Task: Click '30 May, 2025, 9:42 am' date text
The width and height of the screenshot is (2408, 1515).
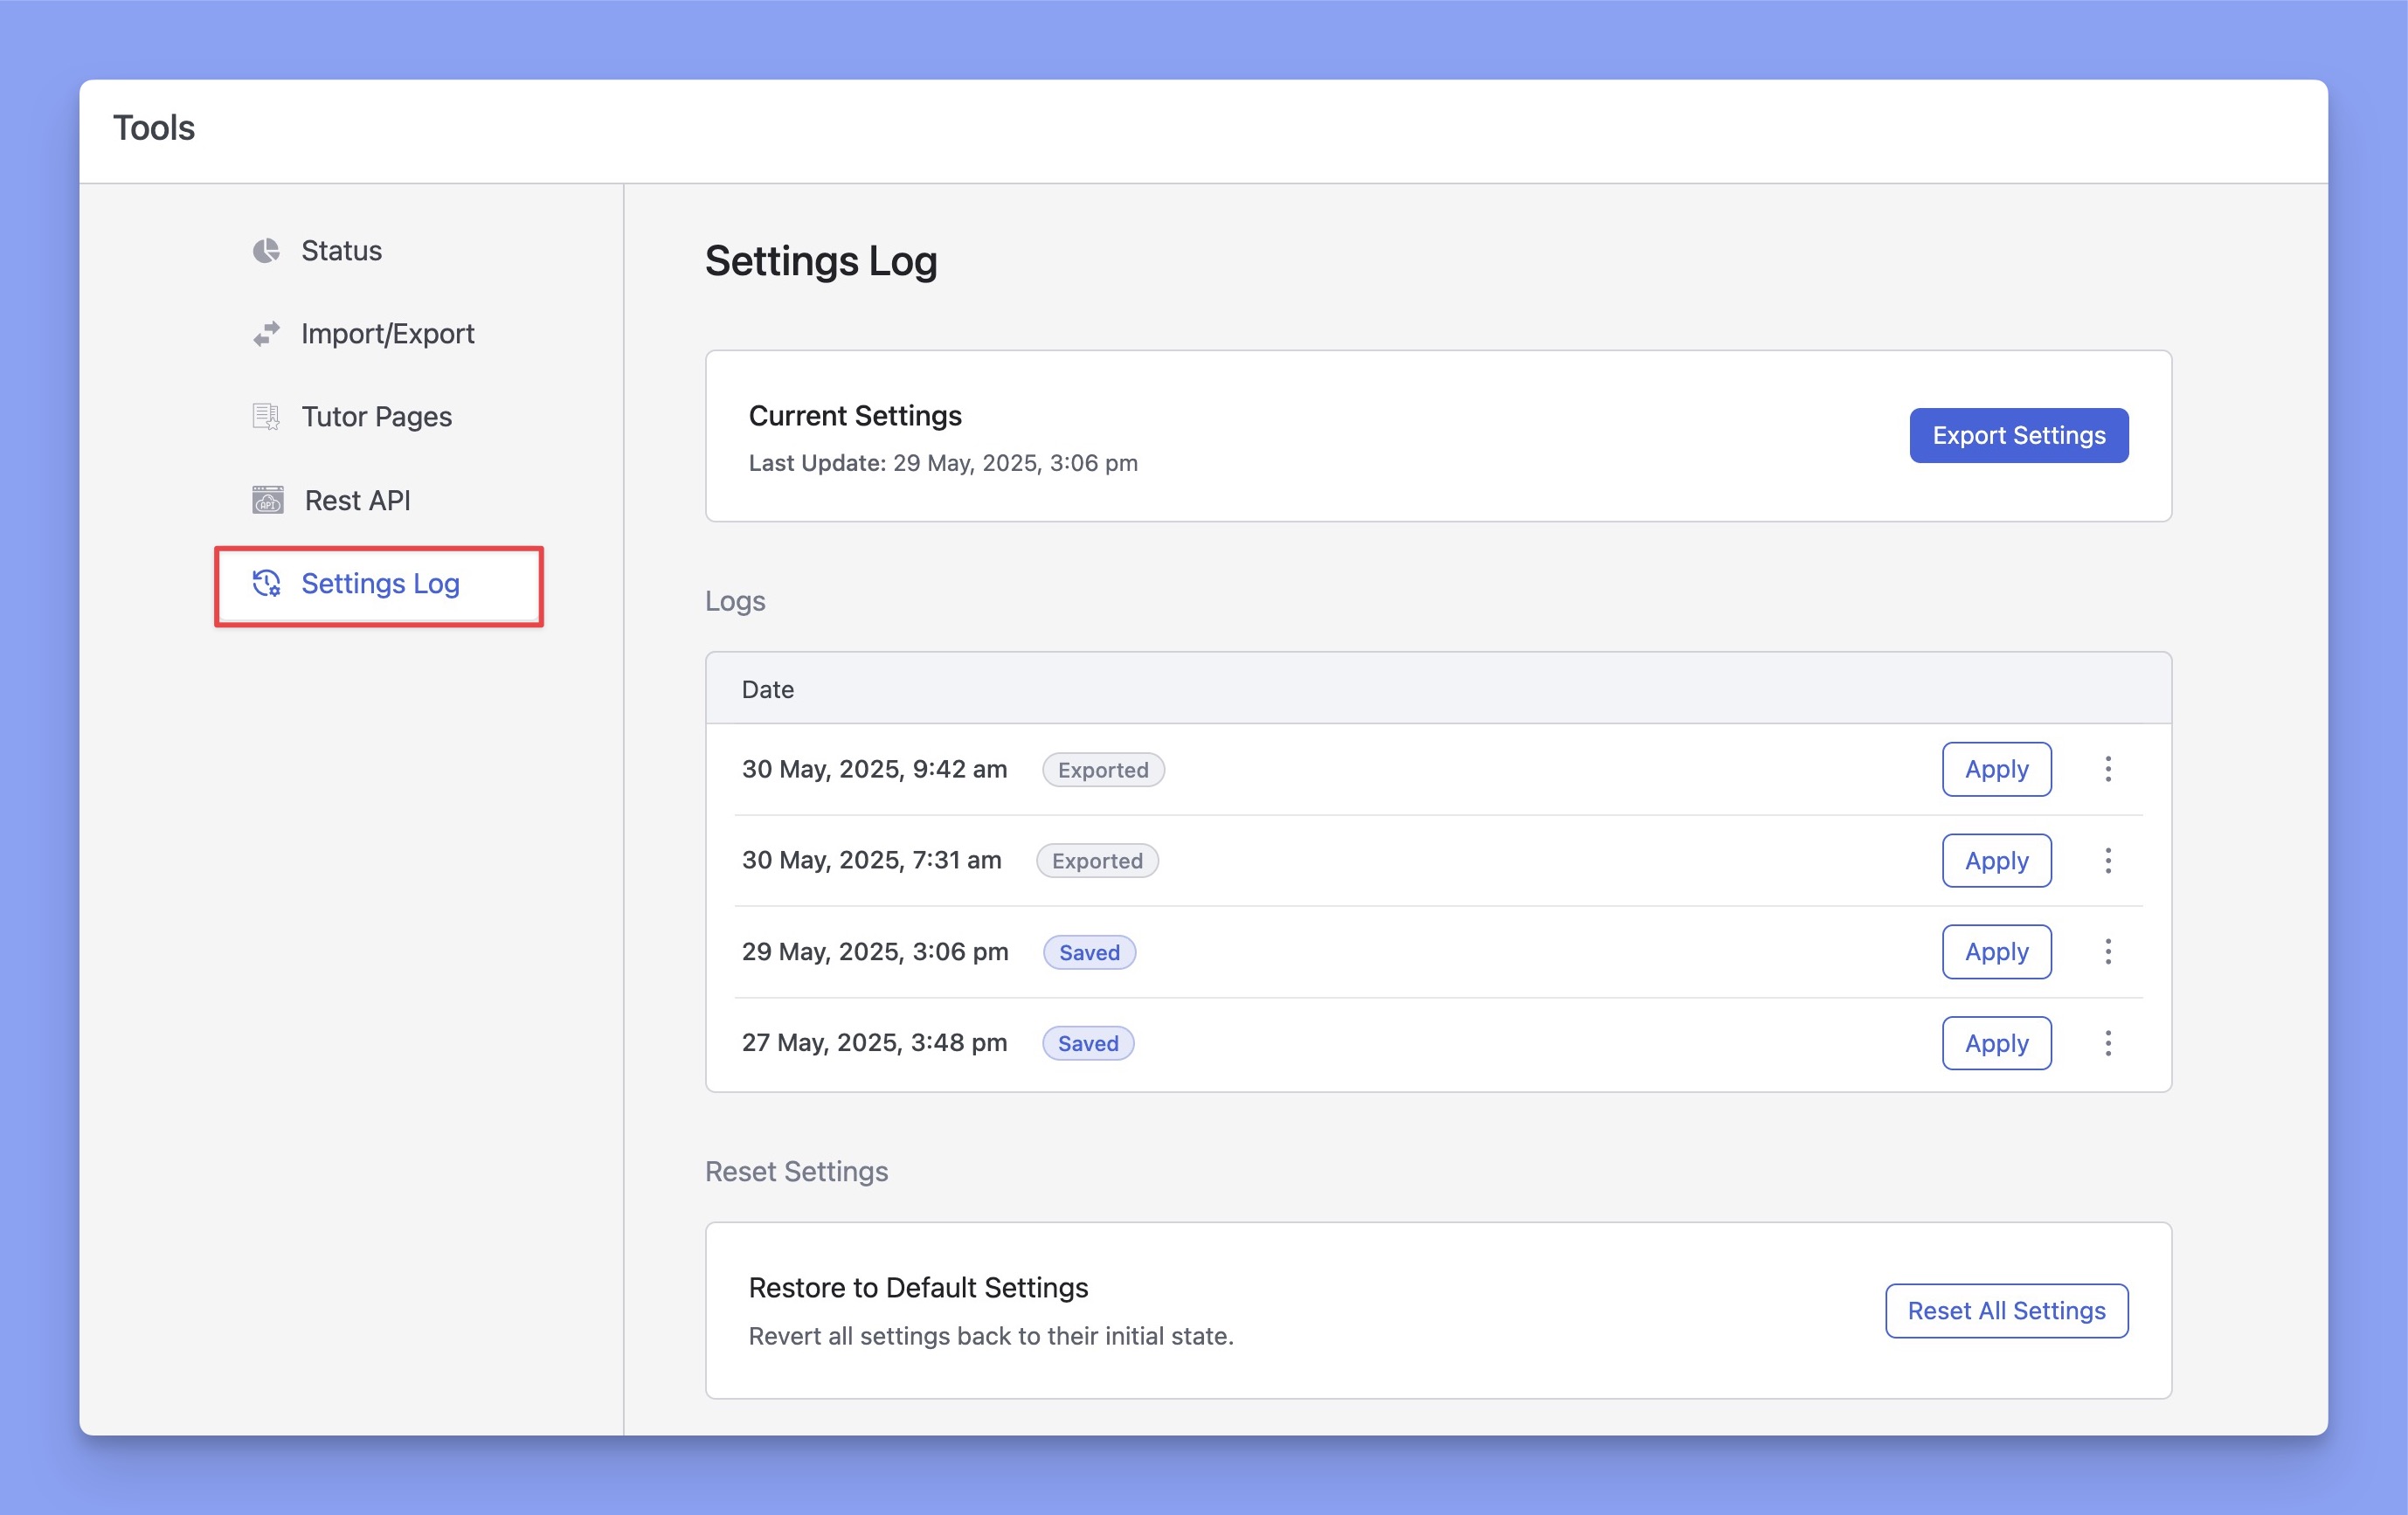Action: 874,769
